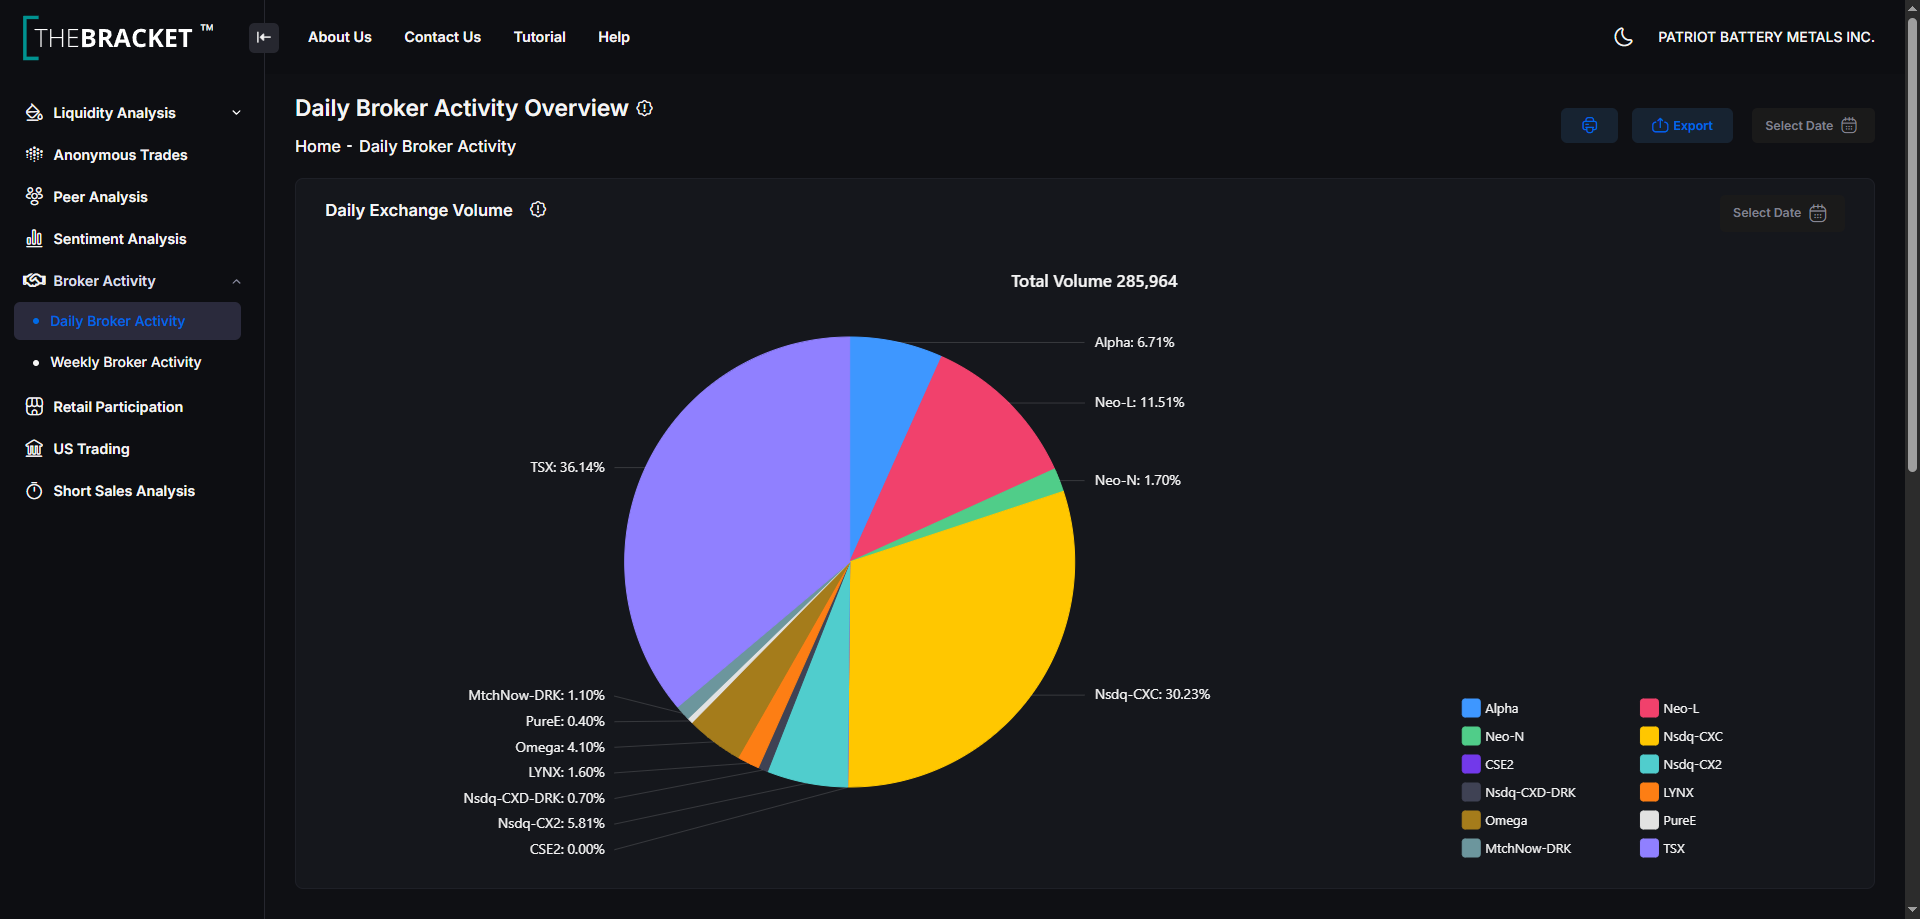Screen dimensions: 1920x919
Task: Click the 'Omega: 4.10%' chart label
Action: click(560, 747)
